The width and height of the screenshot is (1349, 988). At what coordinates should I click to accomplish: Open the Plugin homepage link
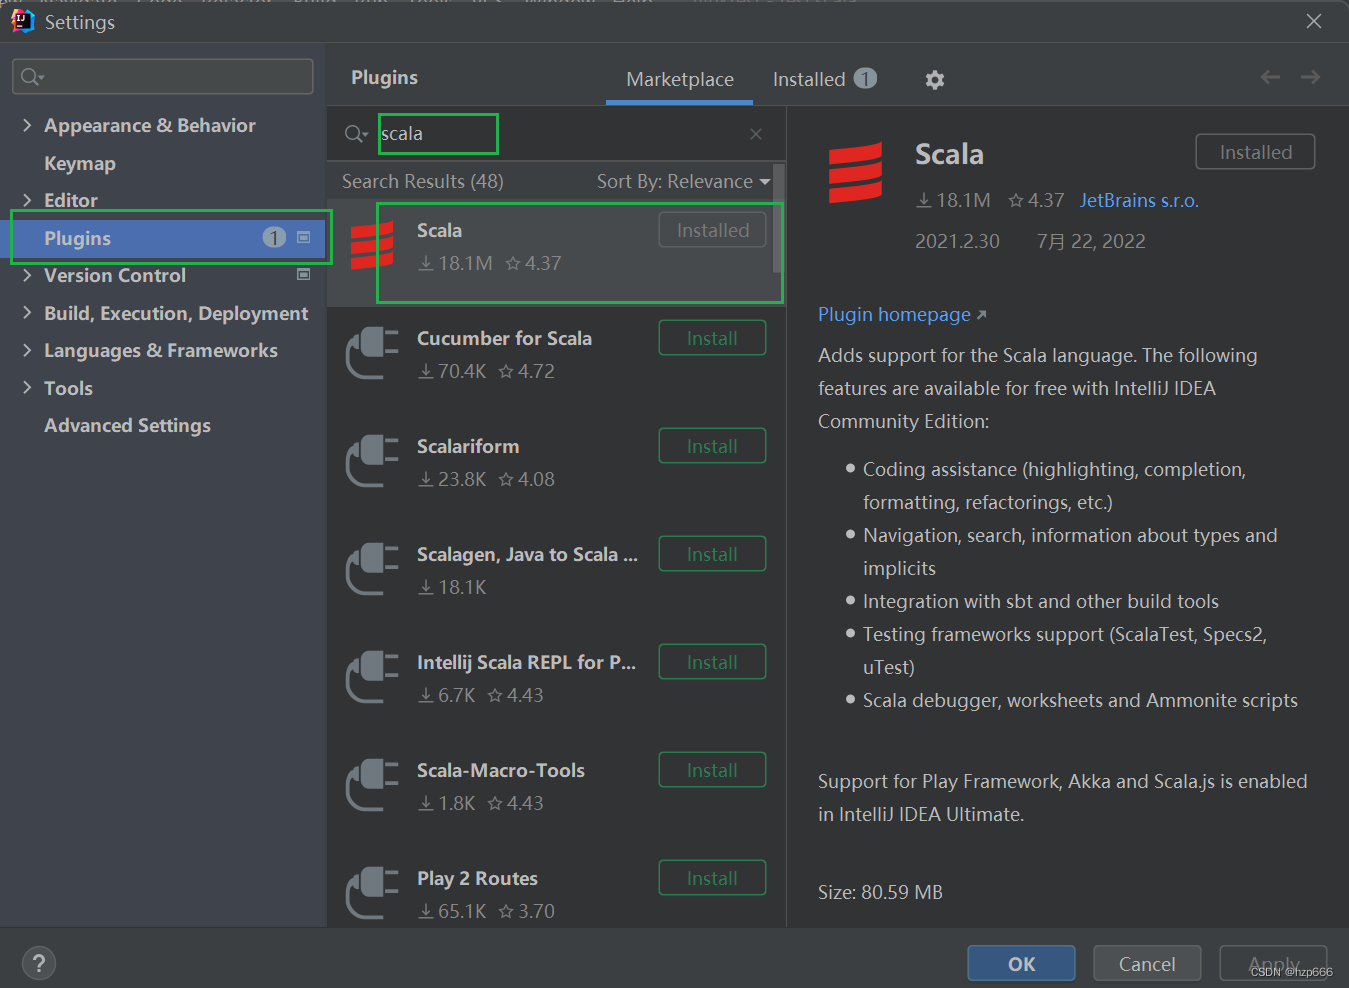pyautogui.click(x=902, y=315)
